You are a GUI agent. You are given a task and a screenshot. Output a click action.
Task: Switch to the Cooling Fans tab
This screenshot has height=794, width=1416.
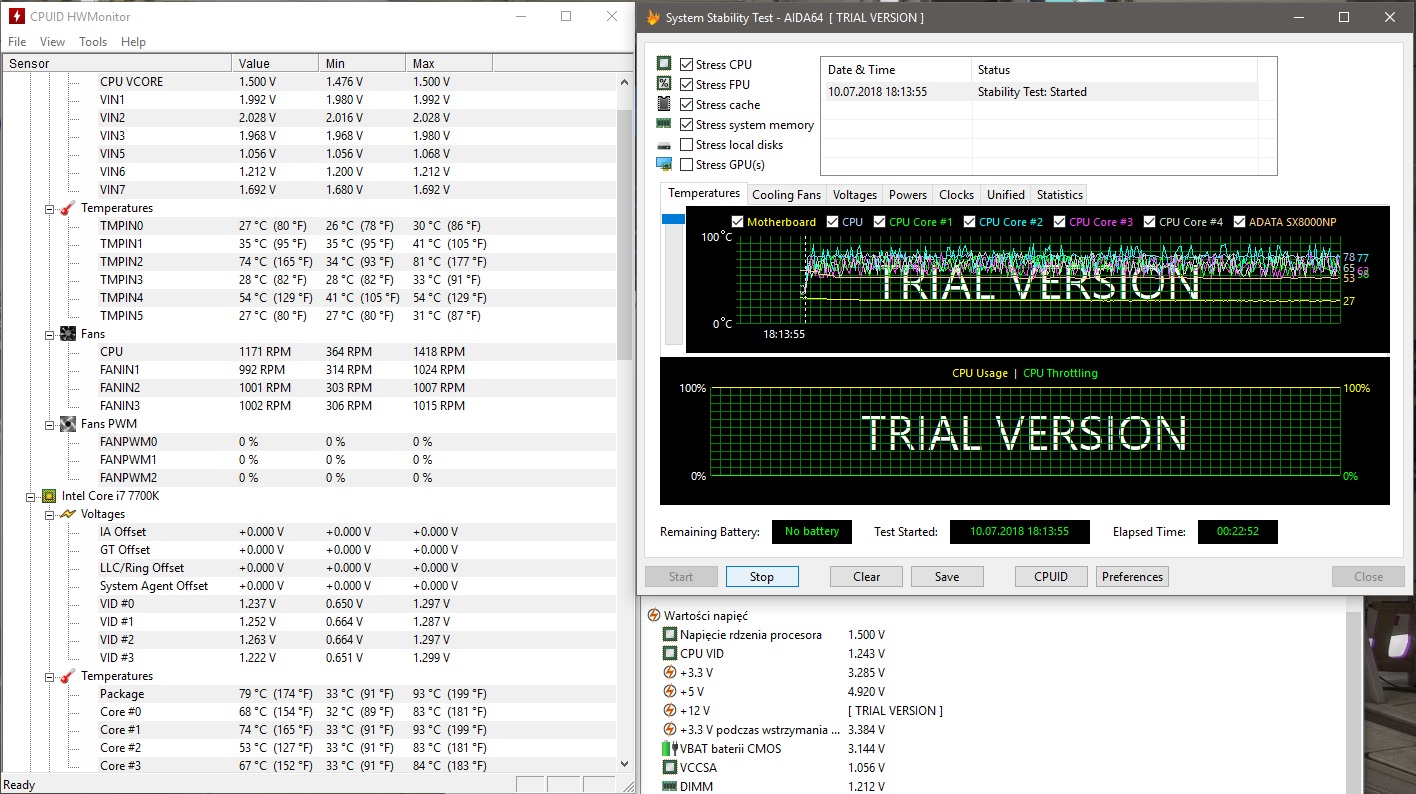[786, 195]
